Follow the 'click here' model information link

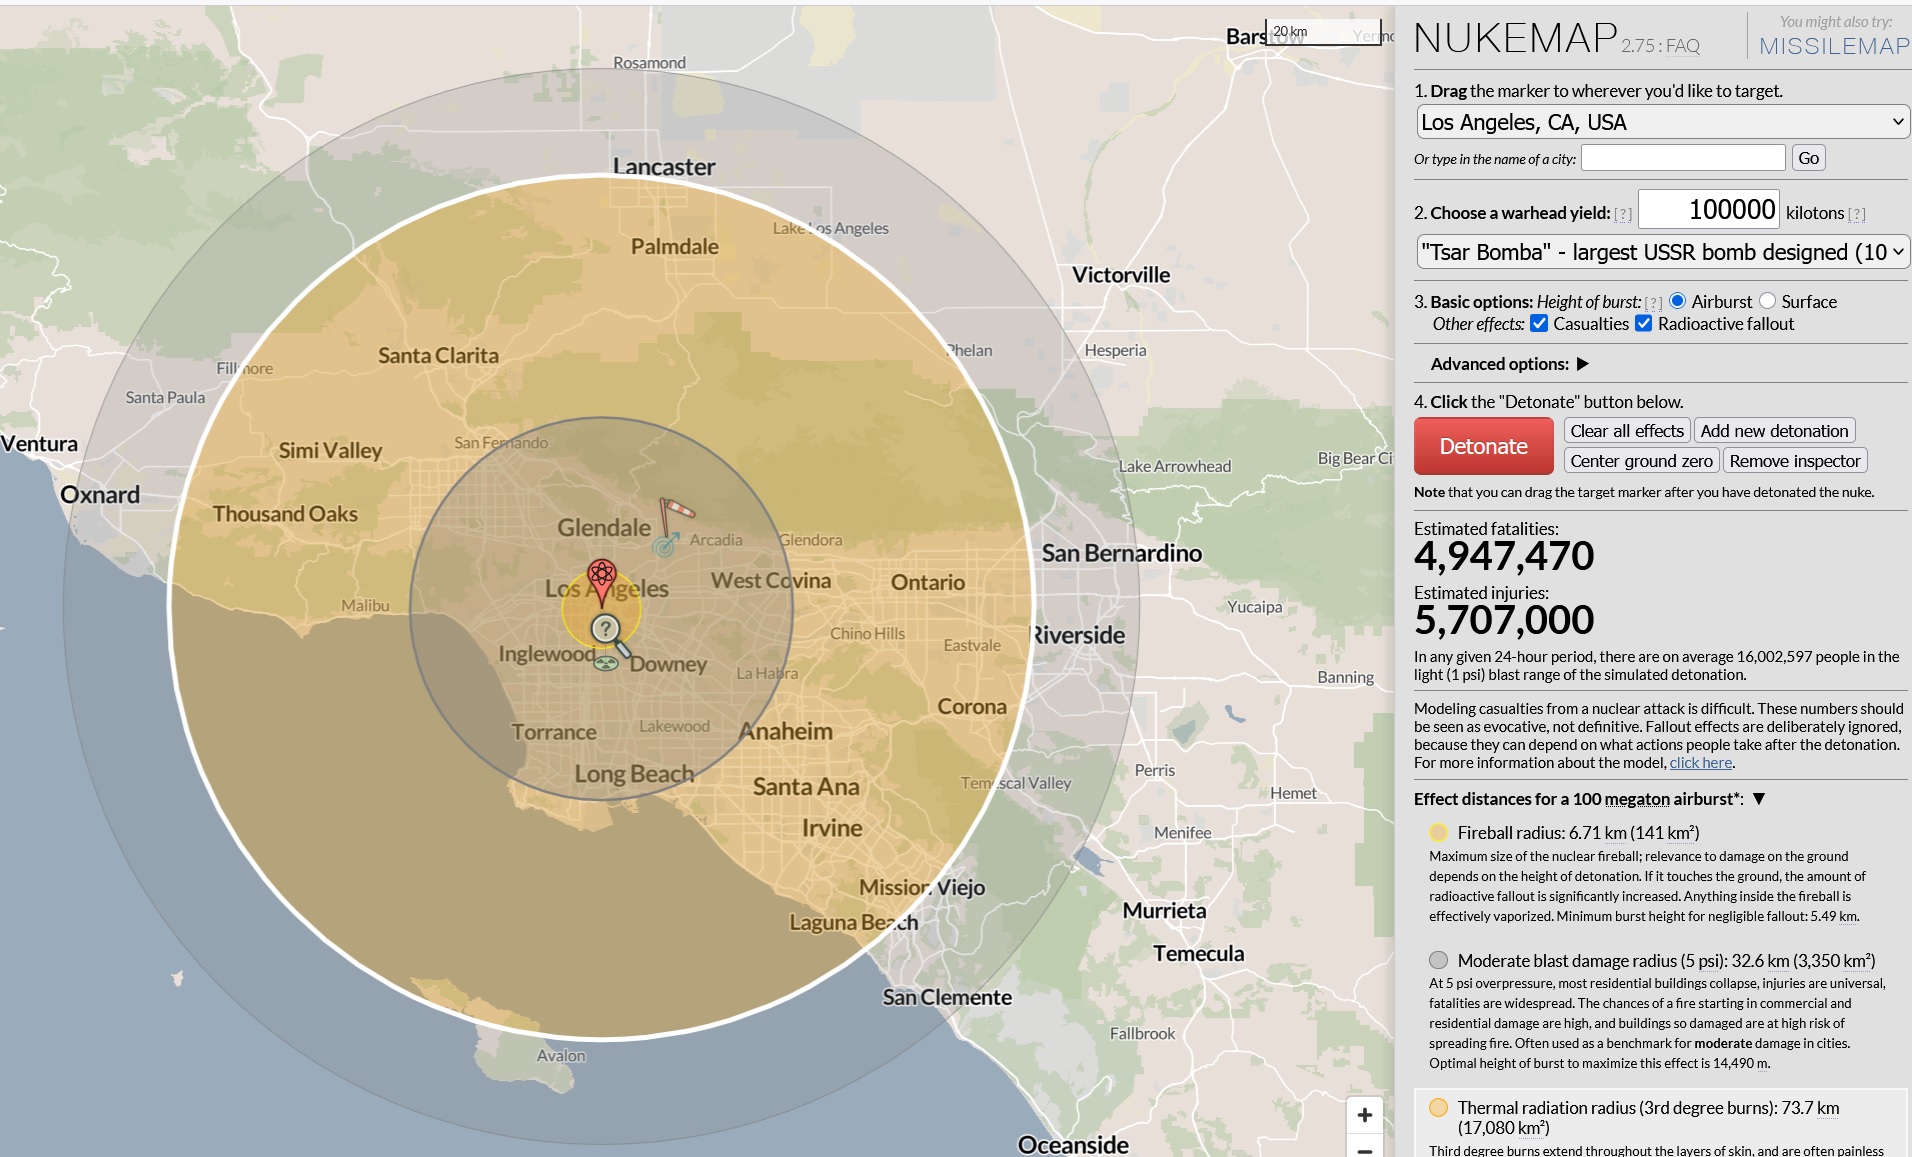pyautogui.click(x=1700, y=763)
